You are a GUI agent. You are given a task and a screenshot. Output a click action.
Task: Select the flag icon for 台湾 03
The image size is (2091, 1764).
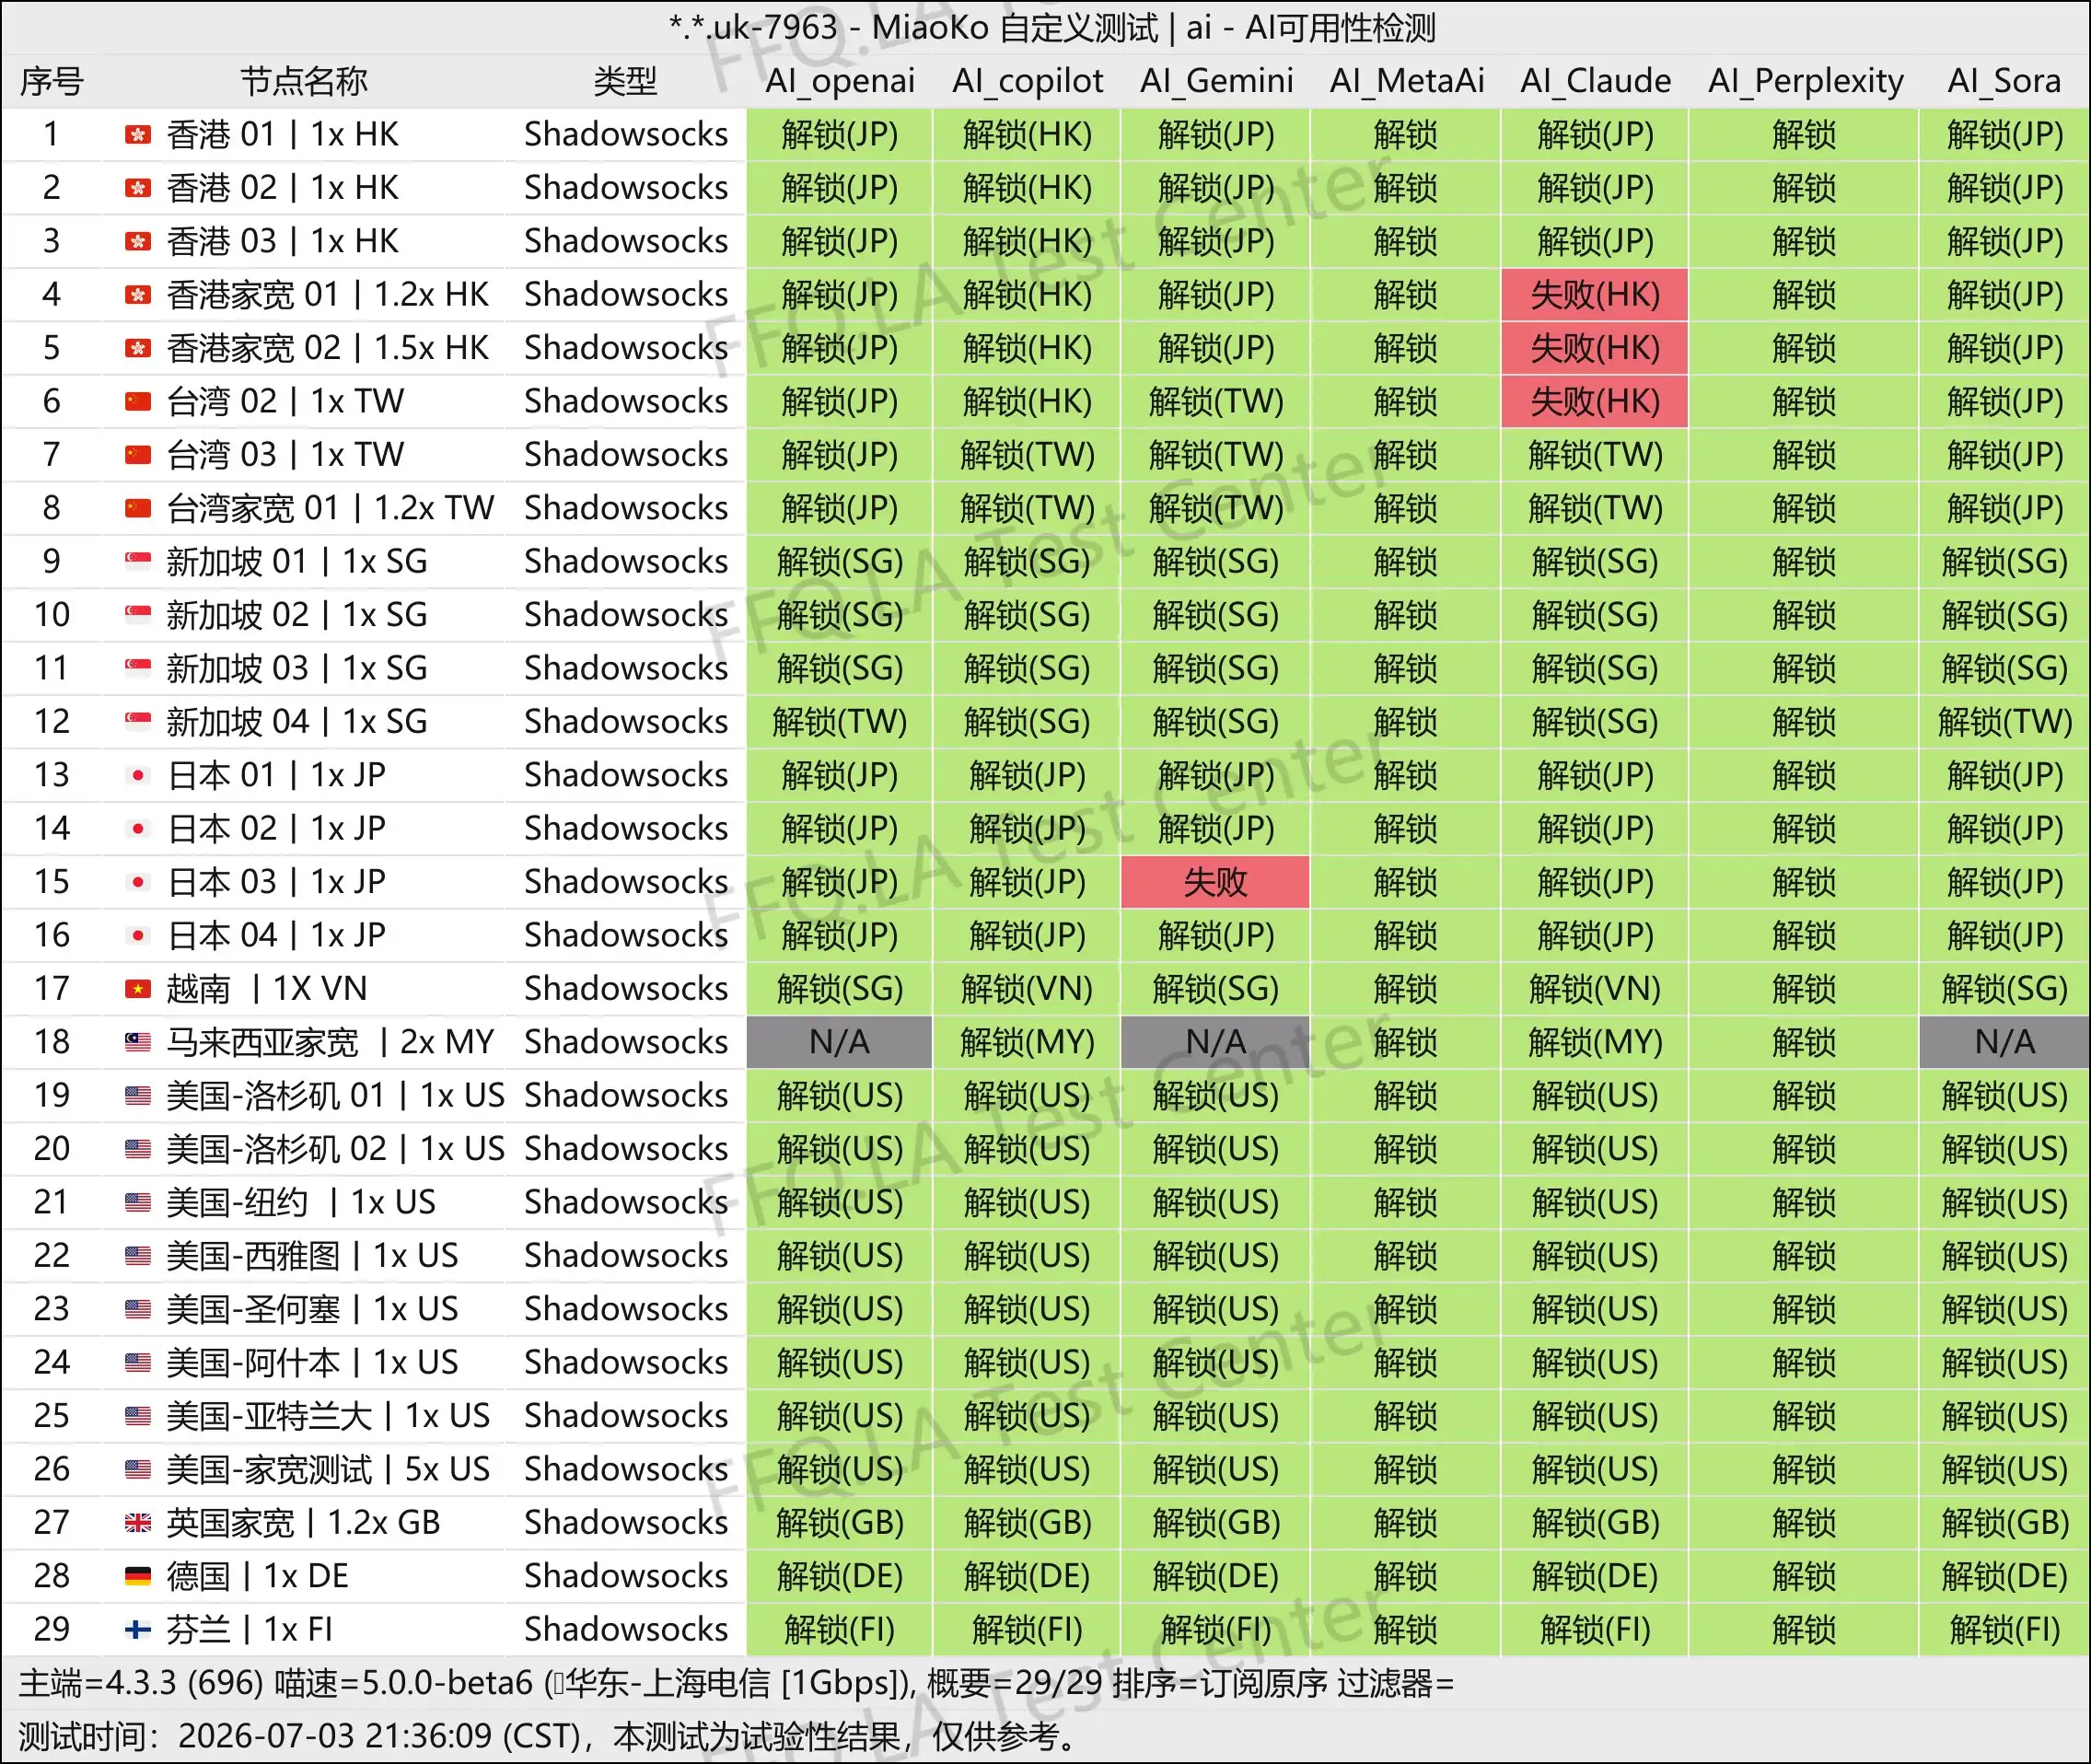[x=138, y=455]
